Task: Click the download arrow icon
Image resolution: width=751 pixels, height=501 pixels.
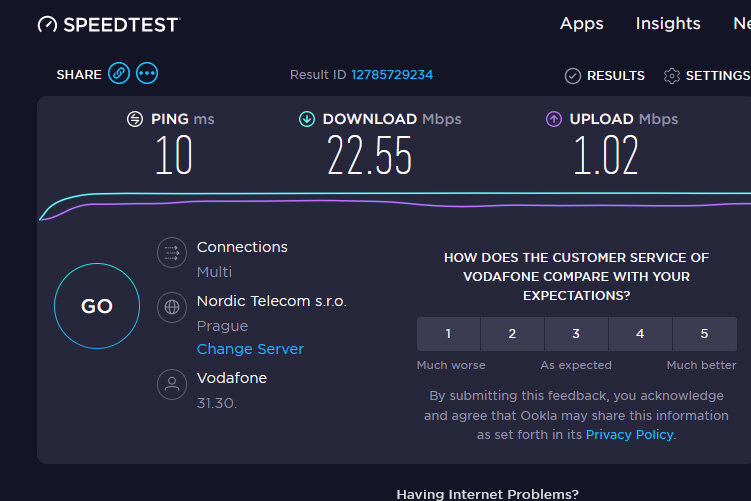Action: point(307,119)
